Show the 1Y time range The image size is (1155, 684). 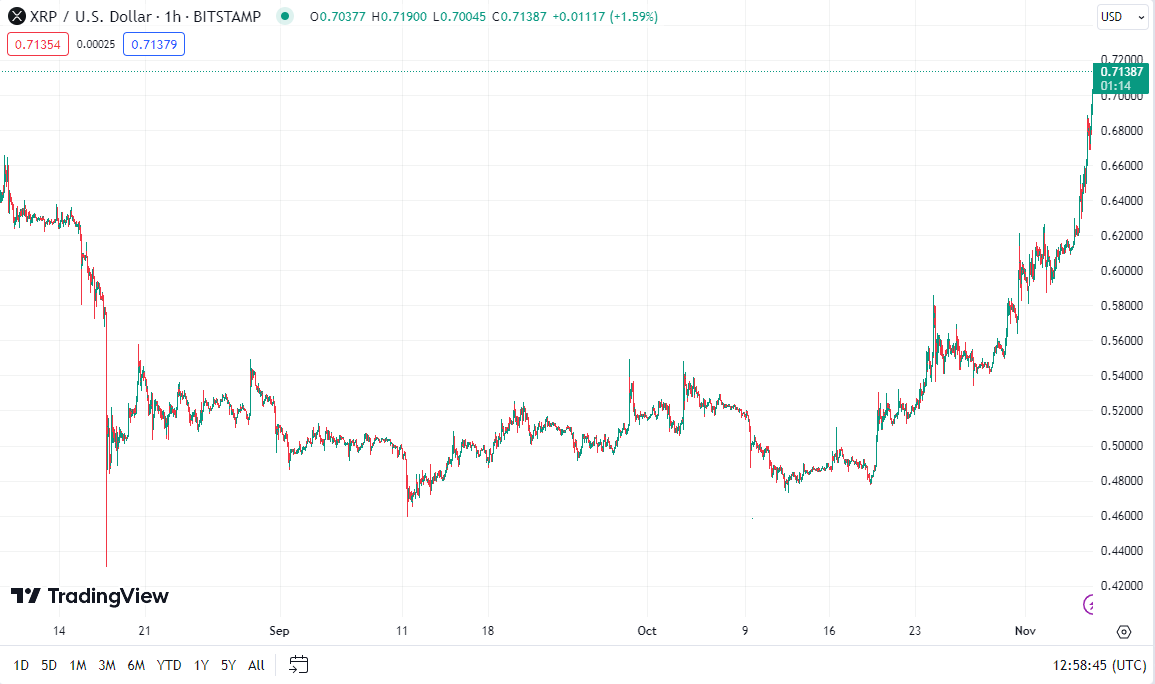pyautogui.click(x=201, y=665)
